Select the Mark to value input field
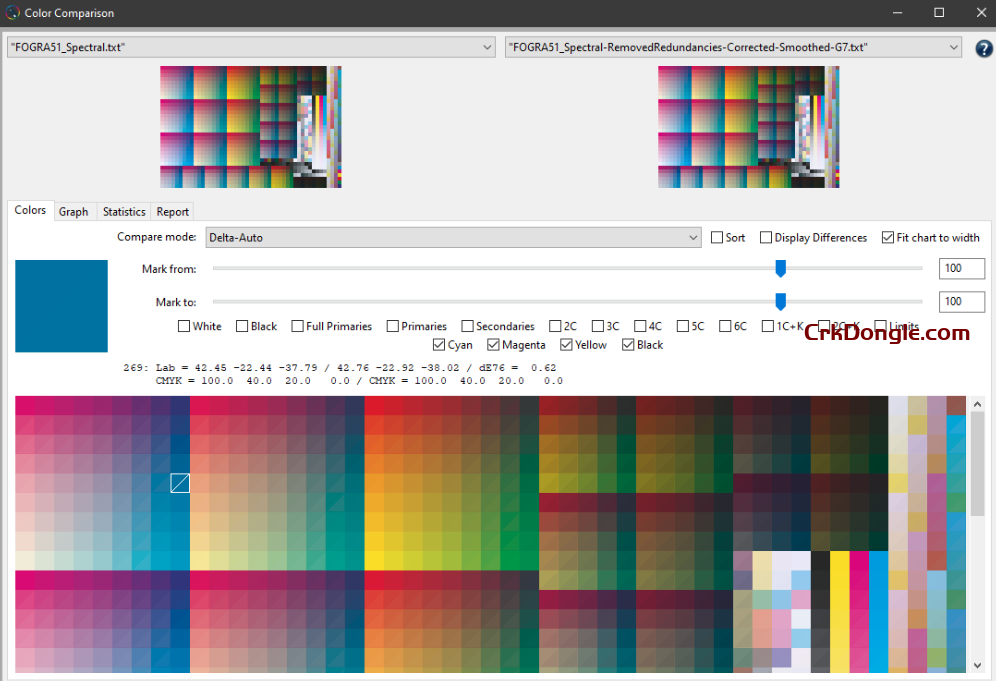This screenshot has height=681, width=996. pos(961,301)
